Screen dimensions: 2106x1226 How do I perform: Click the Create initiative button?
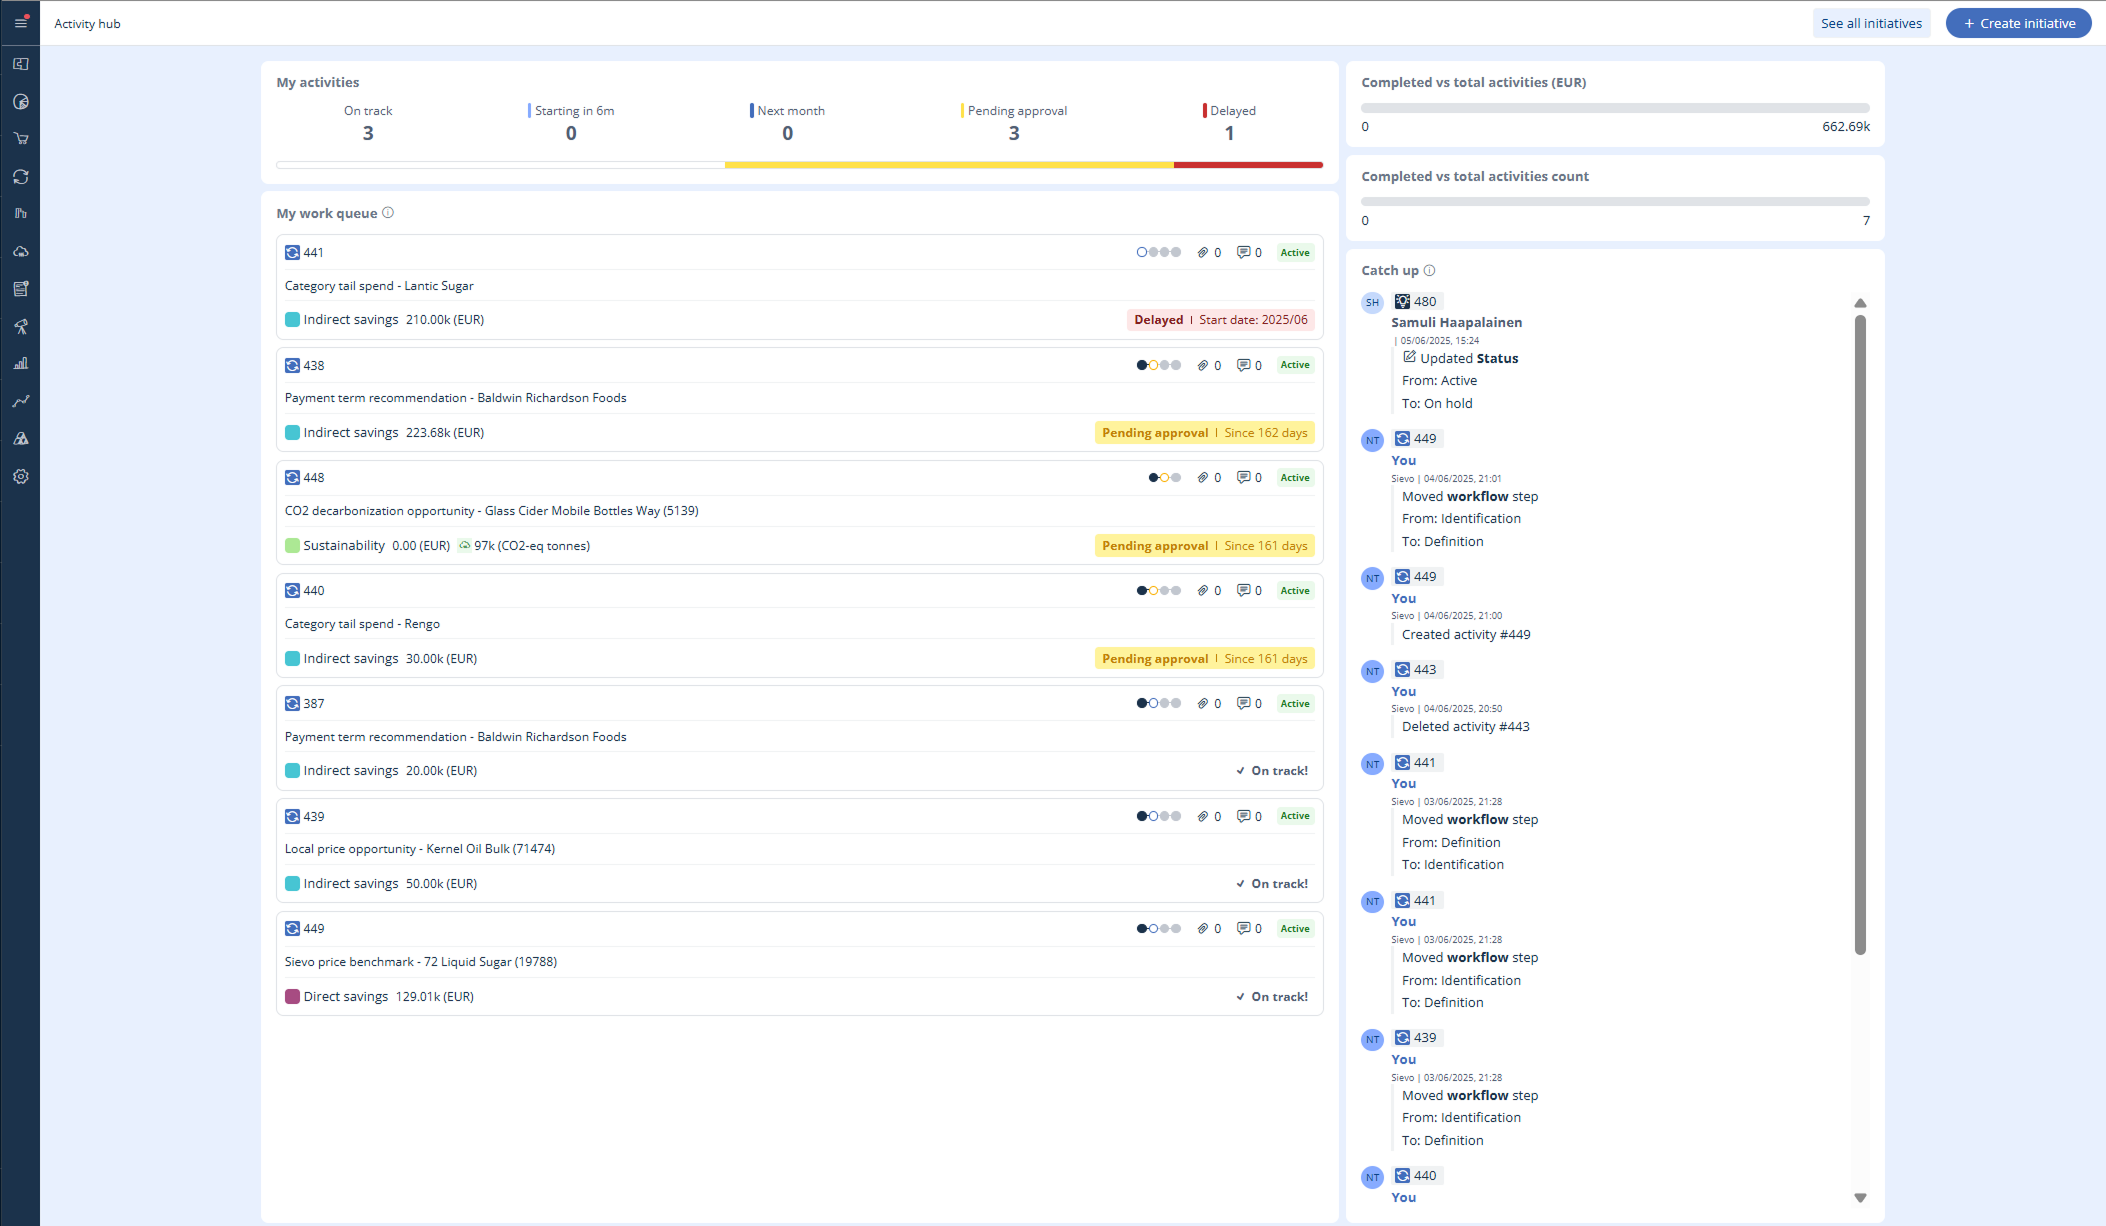point(2017,23)
